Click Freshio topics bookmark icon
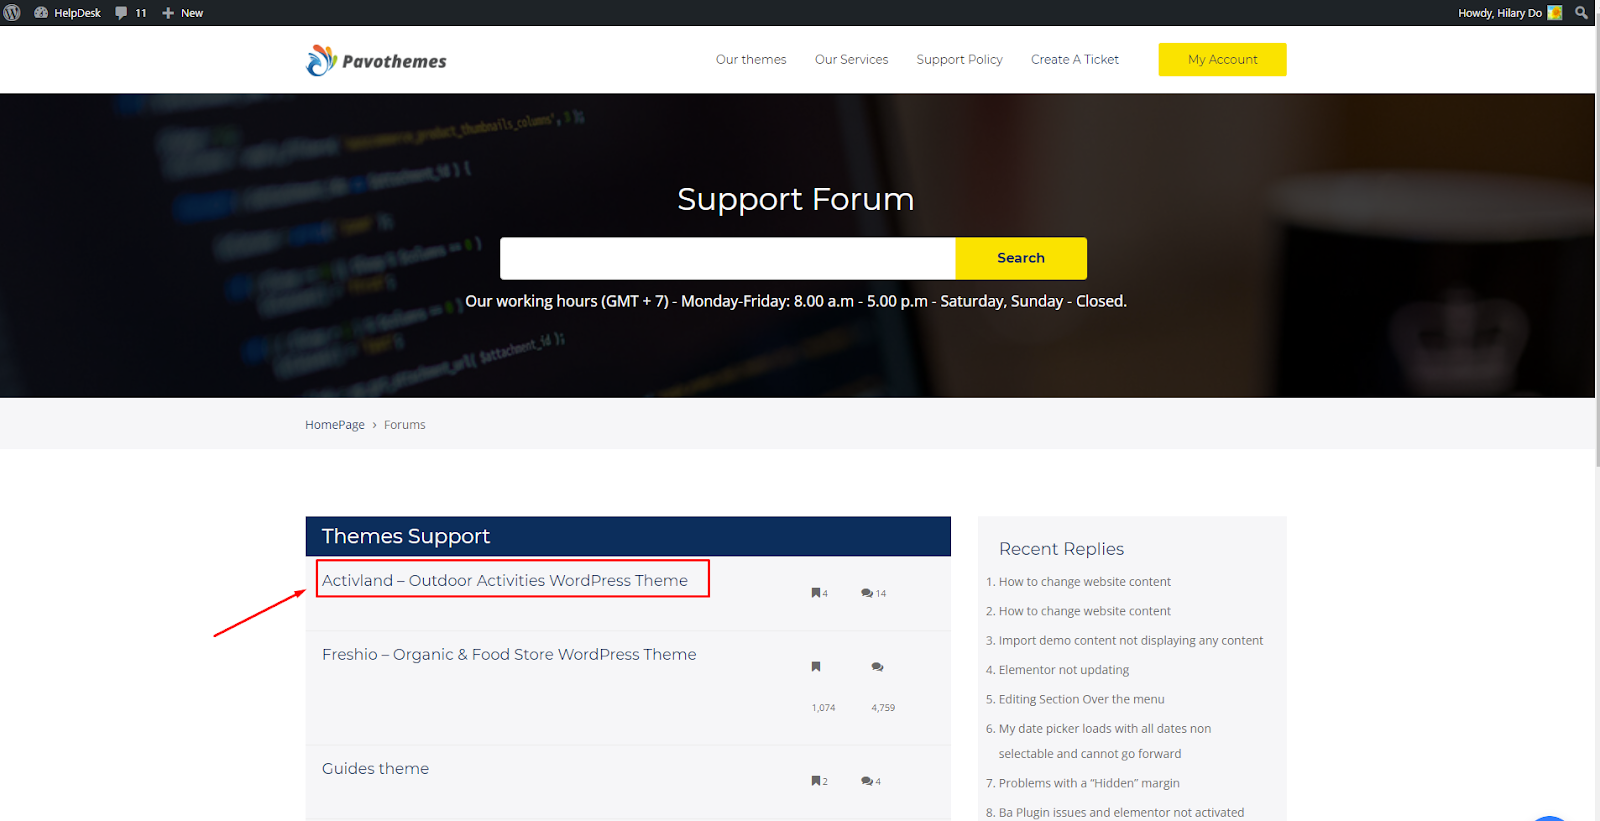Image resolution: width=1600 pixels, height=821 pixels. click(816, 667)
